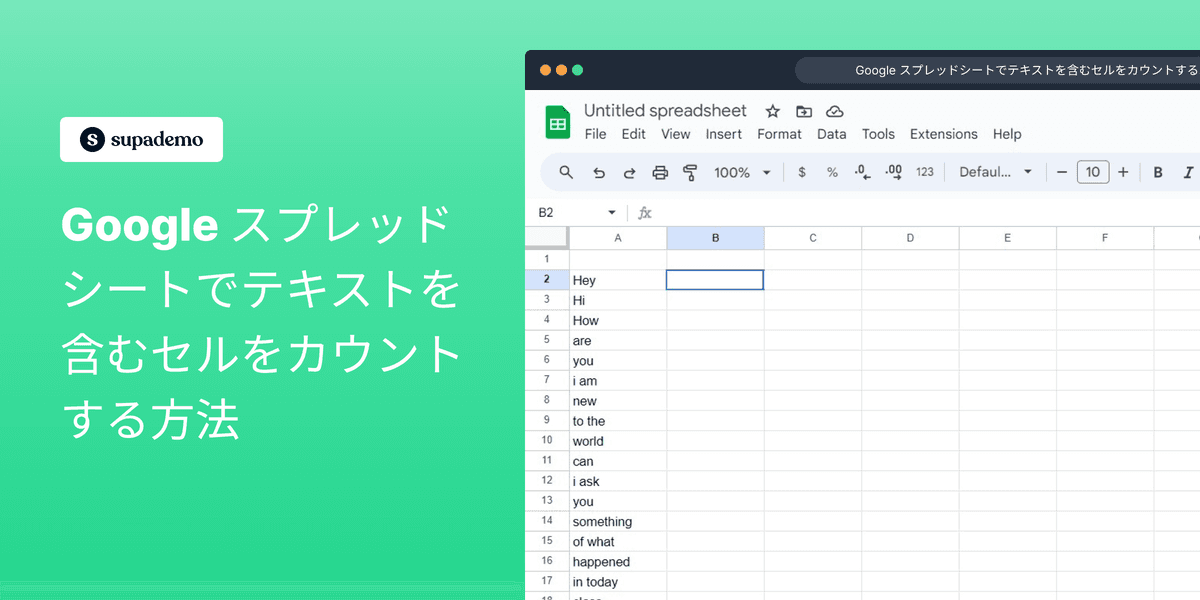Increase font size with plus button
The image size is (1200, 600).
point(1122,172)
